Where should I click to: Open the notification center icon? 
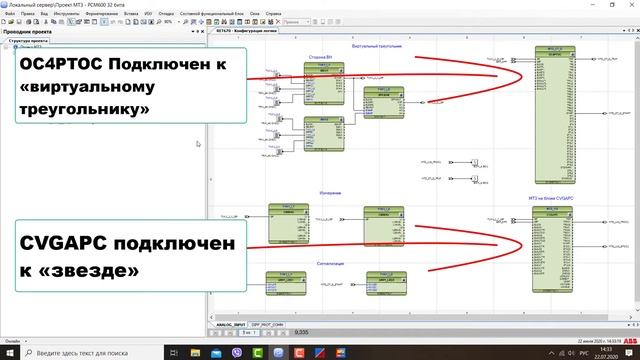point(629,353)
